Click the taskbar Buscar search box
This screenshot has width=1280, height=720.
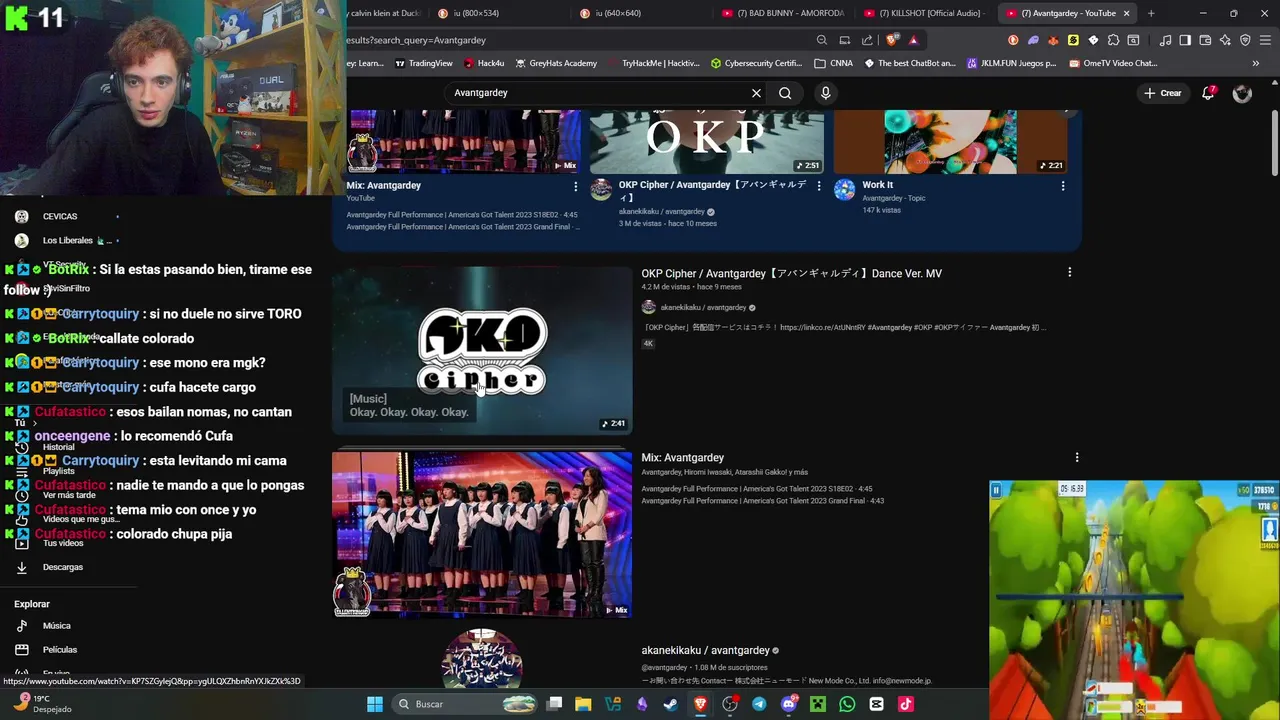(464, 704)
